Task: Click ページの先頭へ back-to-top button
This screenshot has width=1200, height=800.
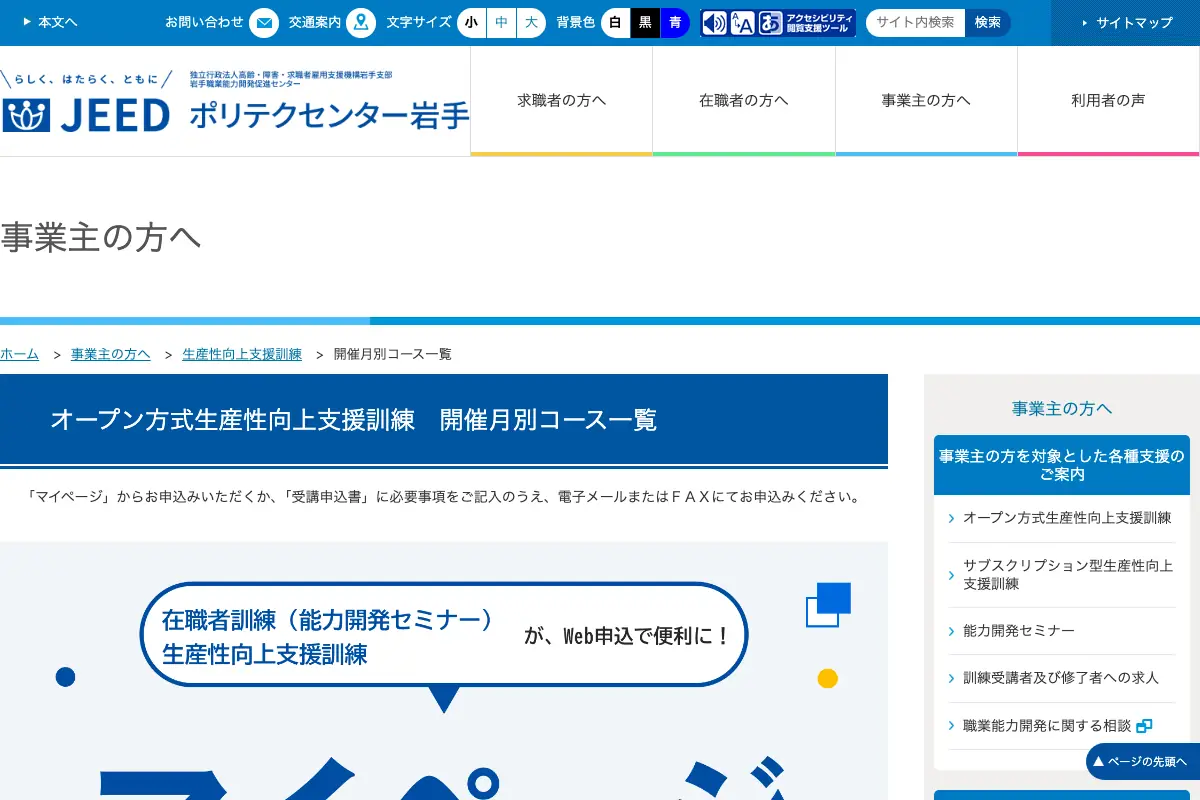Action: [x=1143, y=761]
